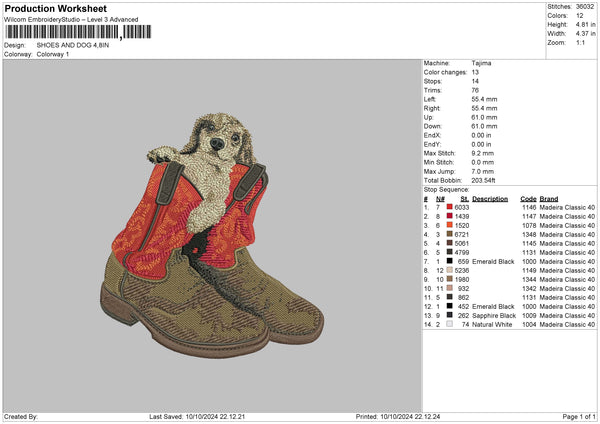Click the Code column header
Screen dimensions: 600x424
click(528, 198)
